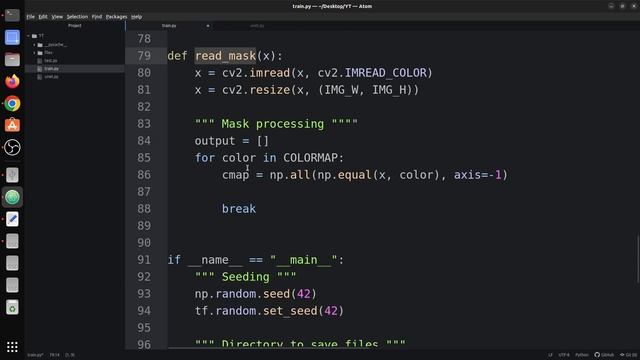Click on IMREAD_COLOR in line 80
This screenshot has height=360, width=640.
point(385,73)
